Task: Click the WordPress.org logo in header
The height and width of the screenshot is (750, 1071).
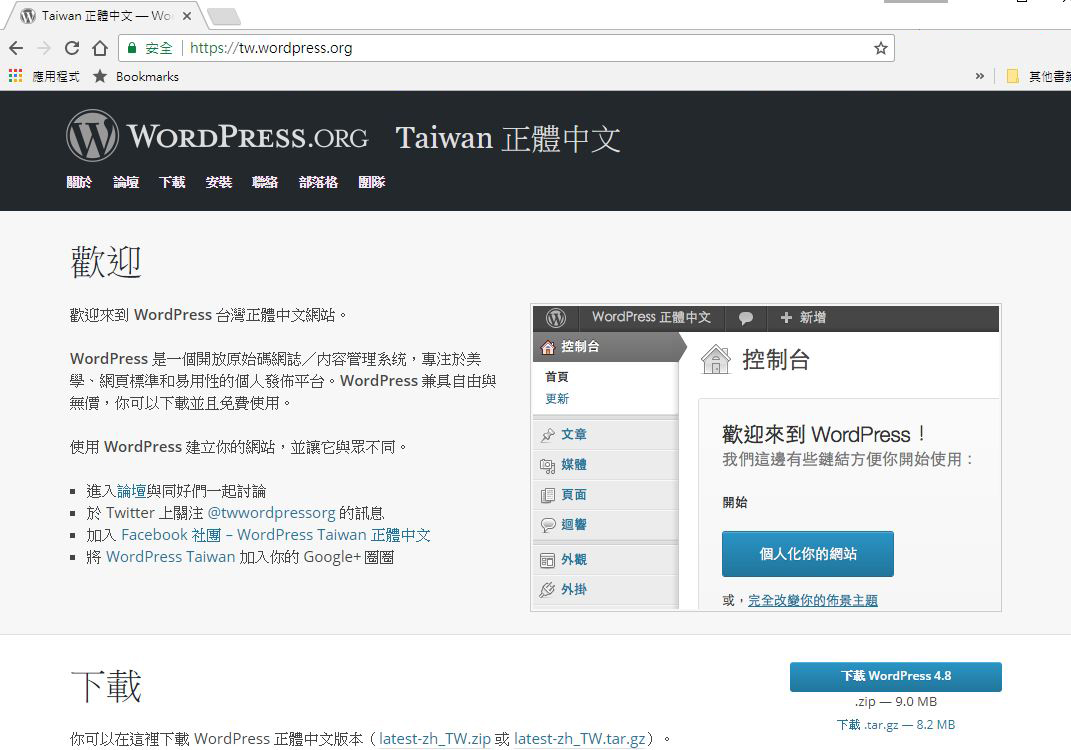Action: [x=217, y=136]
